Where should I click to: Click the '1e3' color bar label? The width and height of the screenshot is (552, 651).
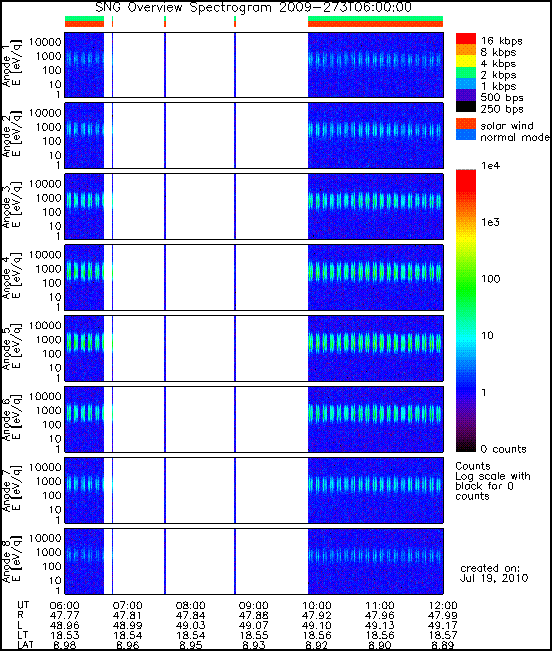[491, 222]
